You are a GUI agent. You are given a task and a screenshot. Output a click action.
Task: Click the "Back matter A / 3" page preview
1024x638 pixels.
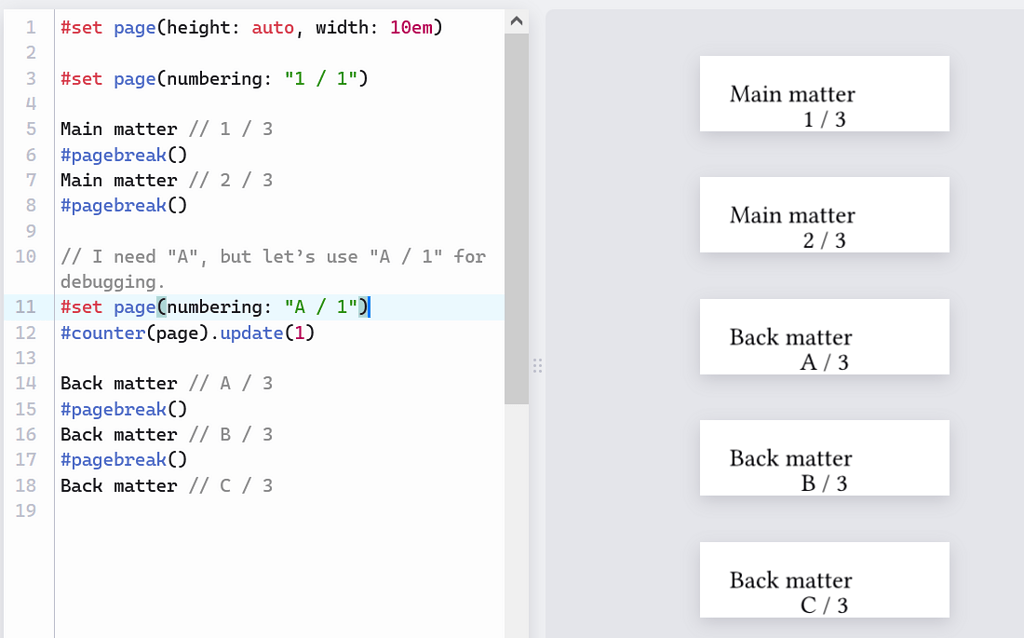(823, 337)
